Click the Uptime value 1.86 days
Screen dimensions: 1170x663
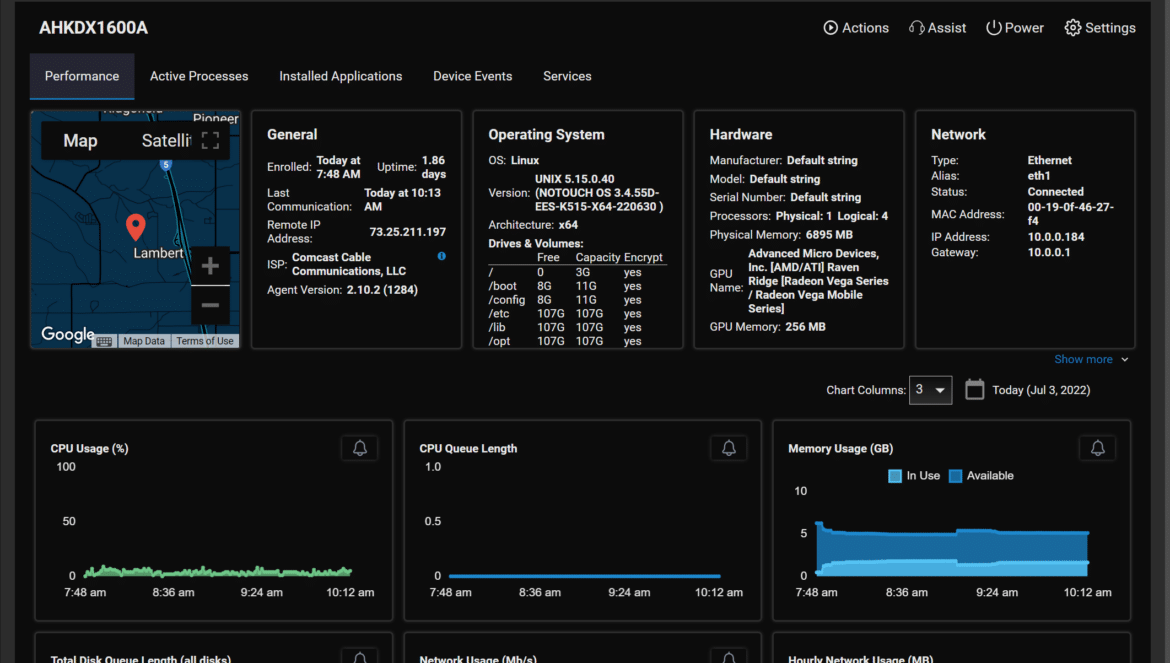pos(434,167)
